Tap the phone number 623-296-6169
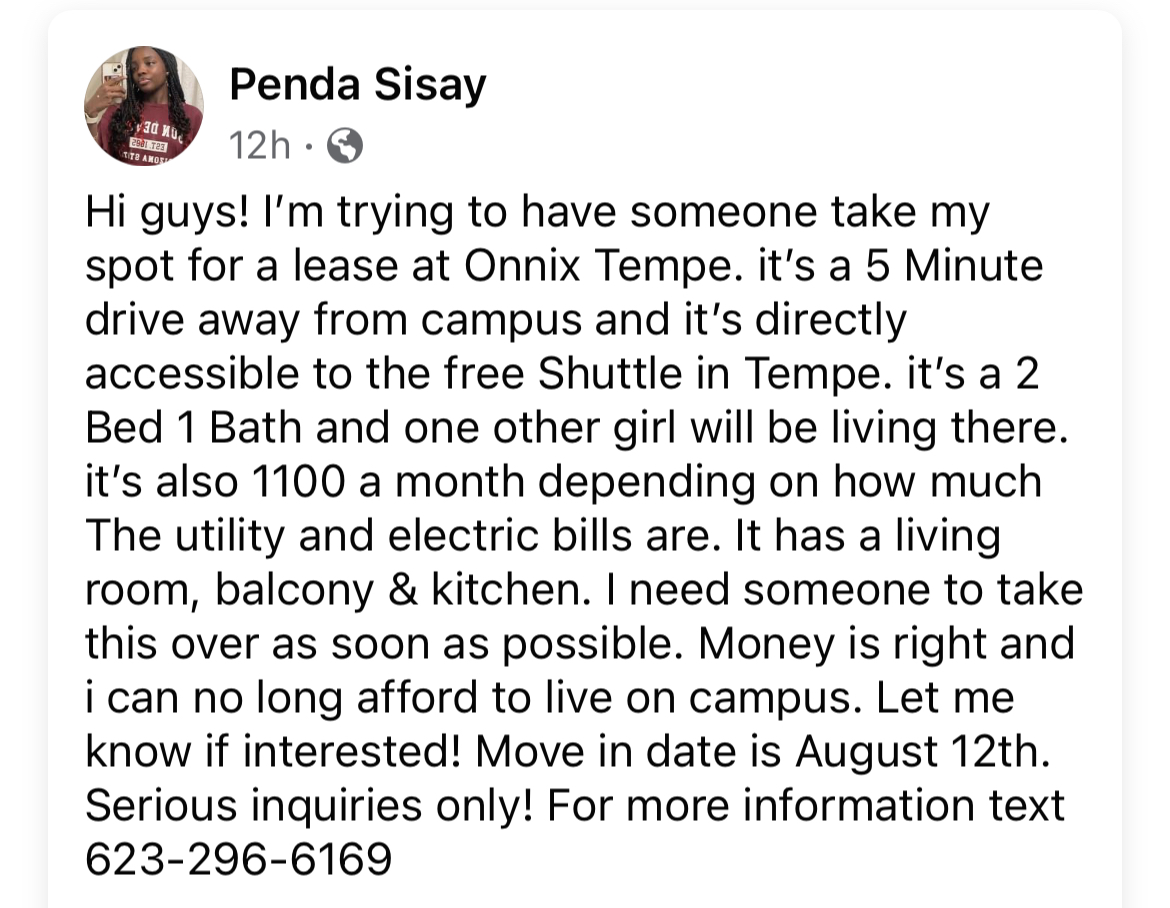Screen dimensions: 1170x908 [238, 859]
